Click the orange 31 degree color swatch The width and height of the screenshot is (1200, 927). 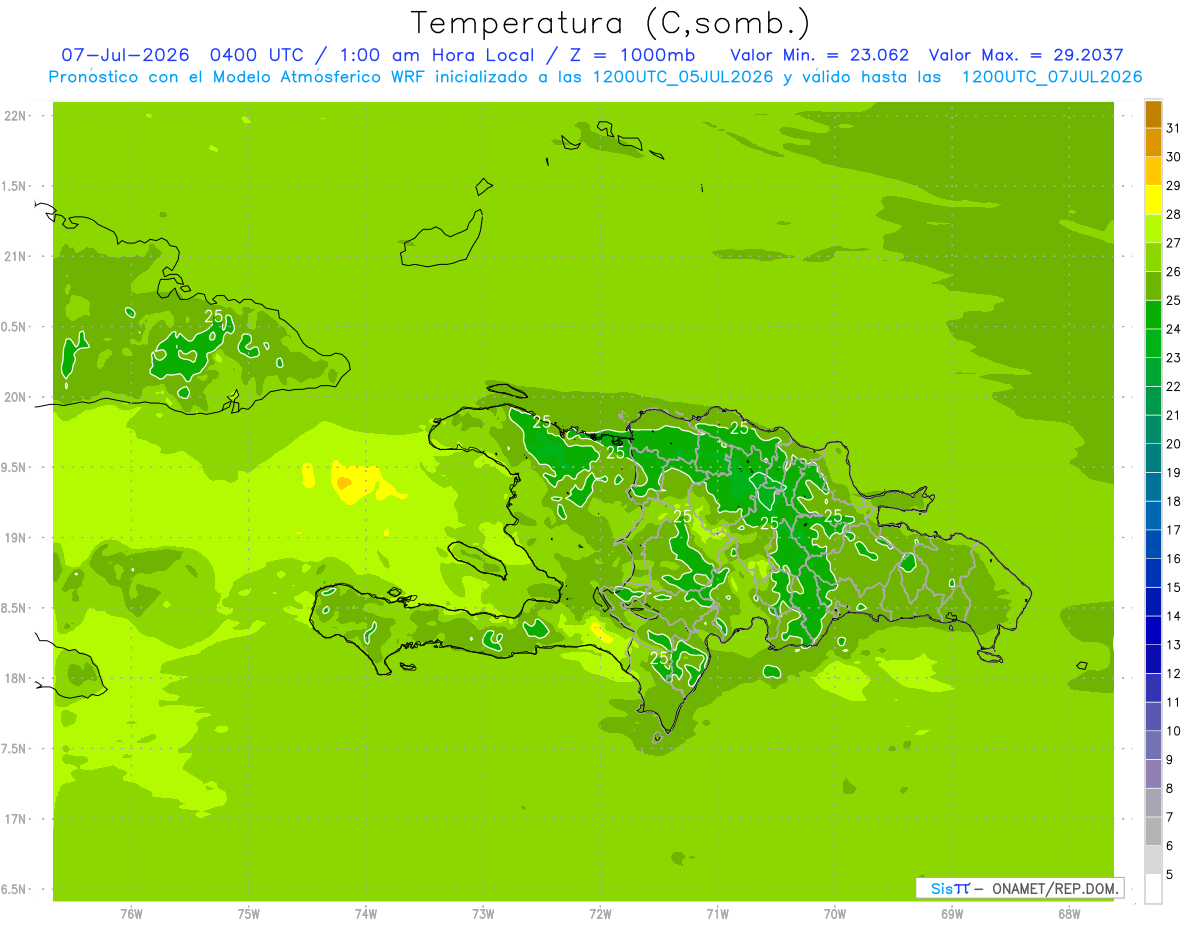point(1153,115)
